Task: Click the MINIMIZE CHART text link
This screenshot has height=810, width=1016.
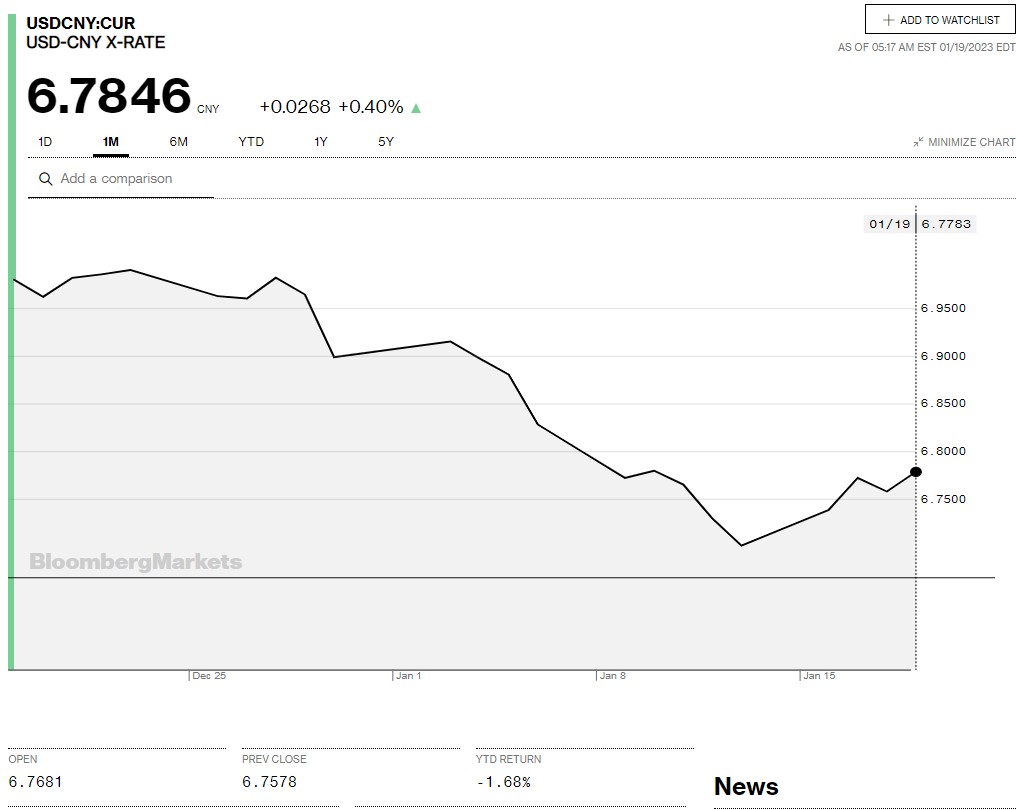Action: coord(971,142)
